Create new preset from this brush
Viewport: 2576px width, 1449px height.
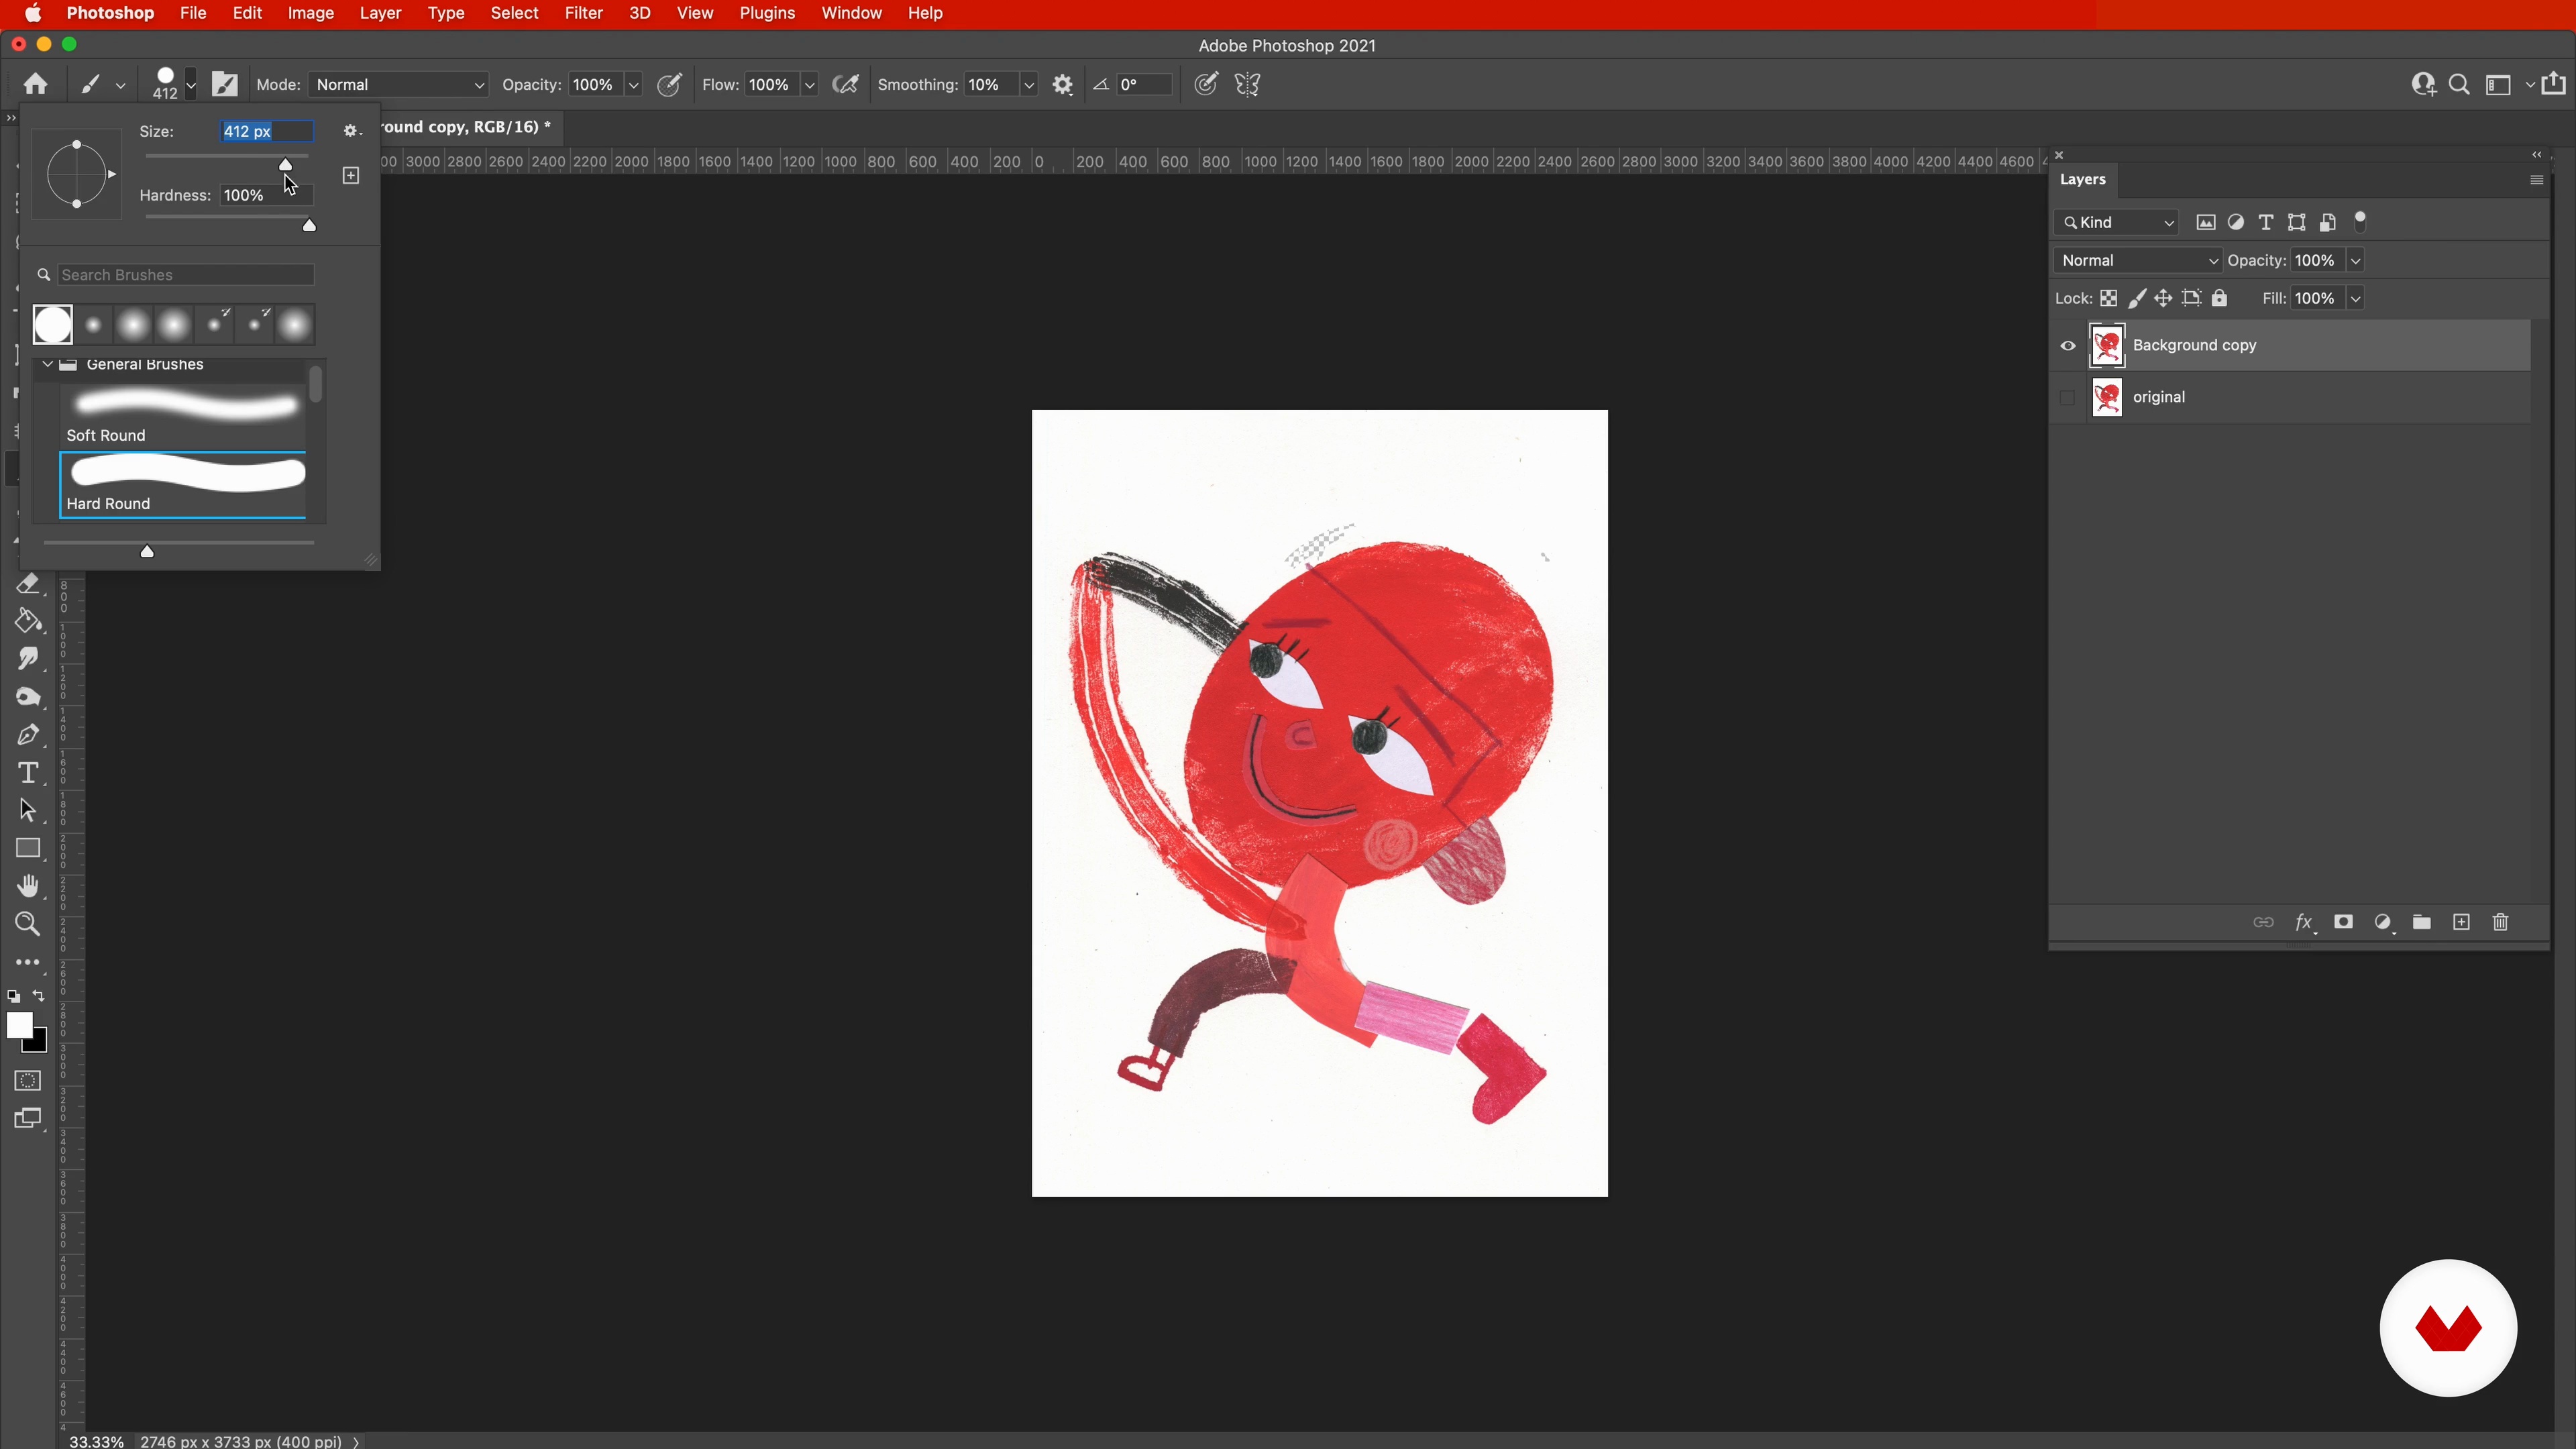click(351, 176)
